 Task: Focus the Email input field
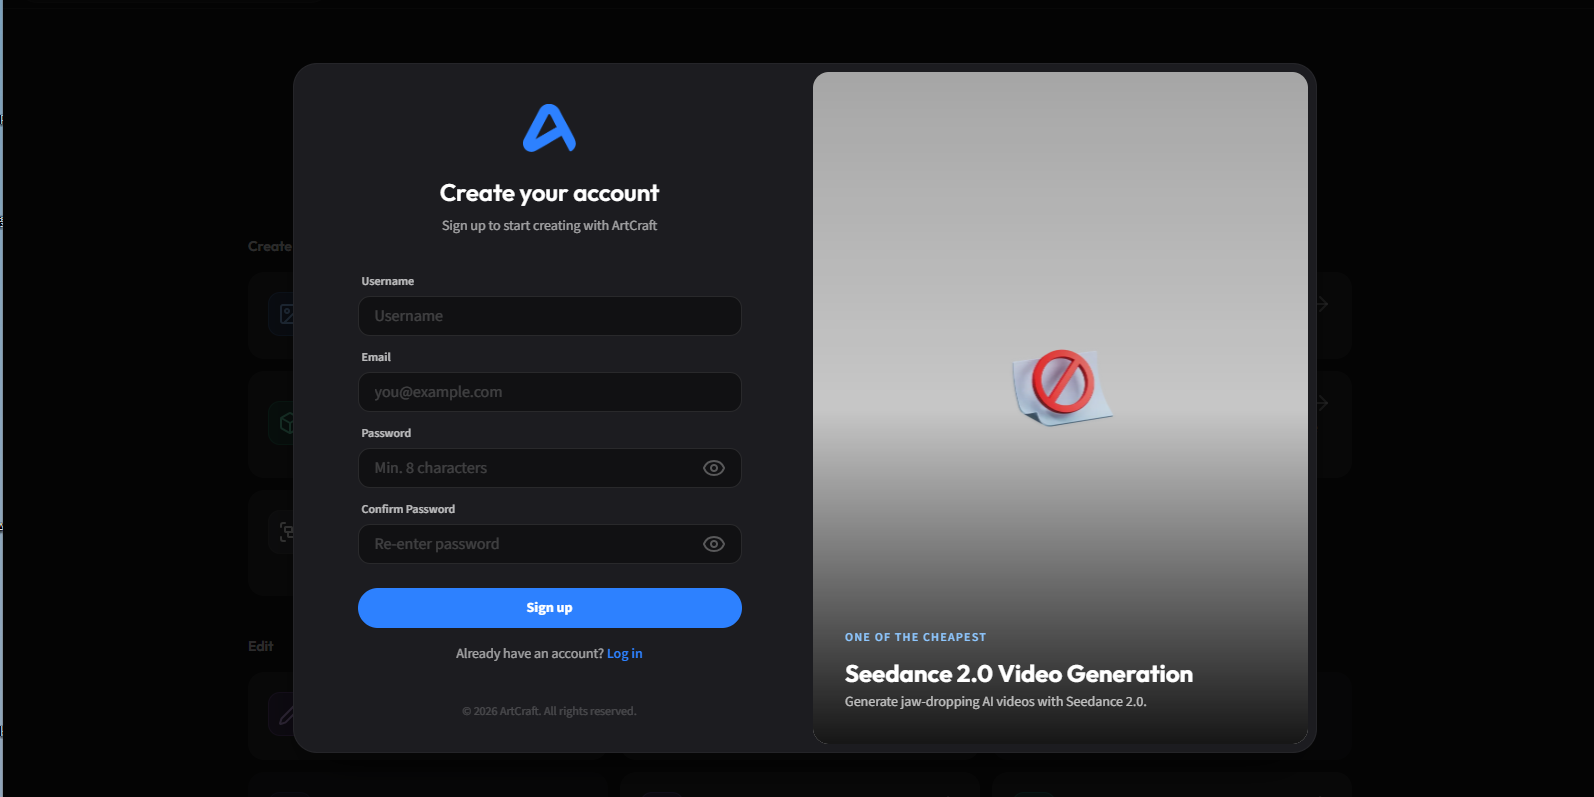(x=550, y=392)
